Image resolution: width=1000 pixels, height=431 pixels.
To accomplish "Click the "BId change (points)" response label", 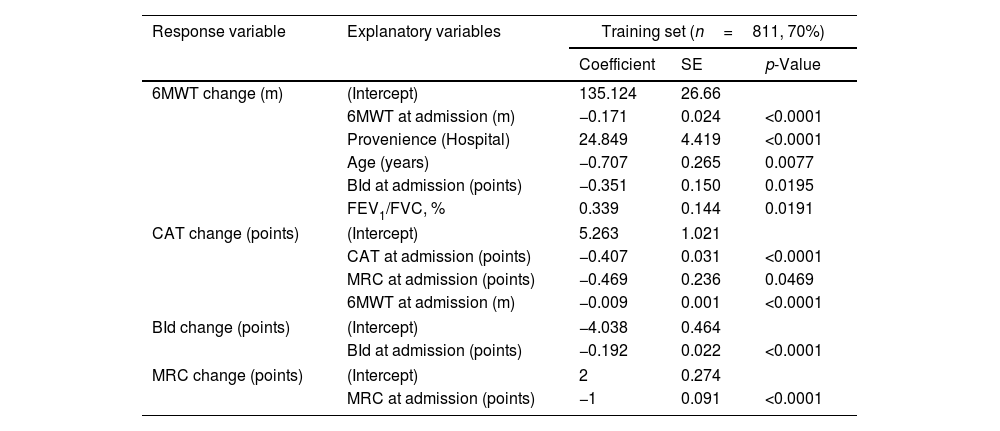I will (x=221, y=327).
